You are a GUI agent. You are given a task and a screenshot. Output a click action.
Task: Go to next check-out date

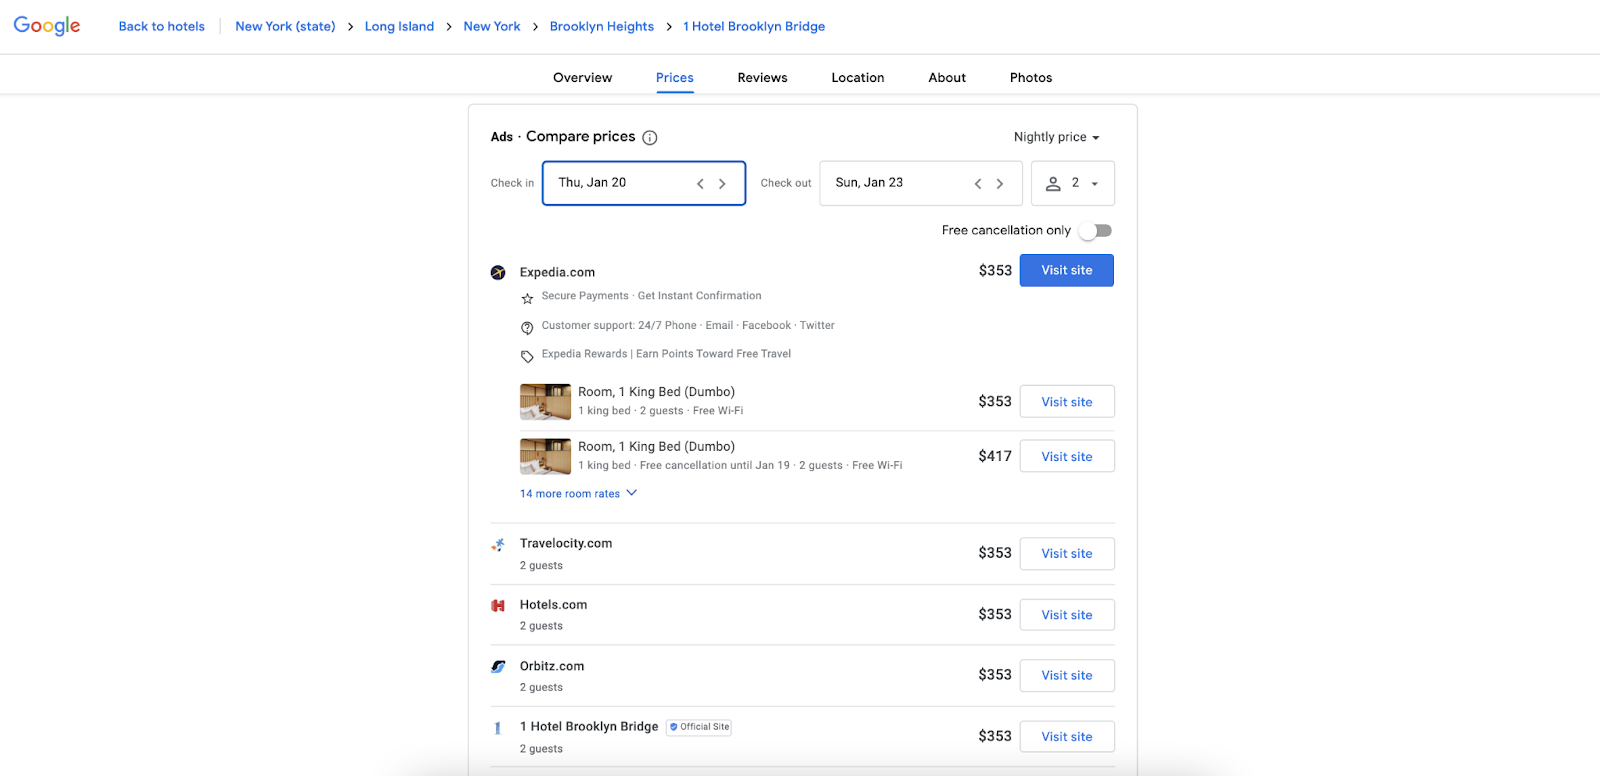point(1000,184)
